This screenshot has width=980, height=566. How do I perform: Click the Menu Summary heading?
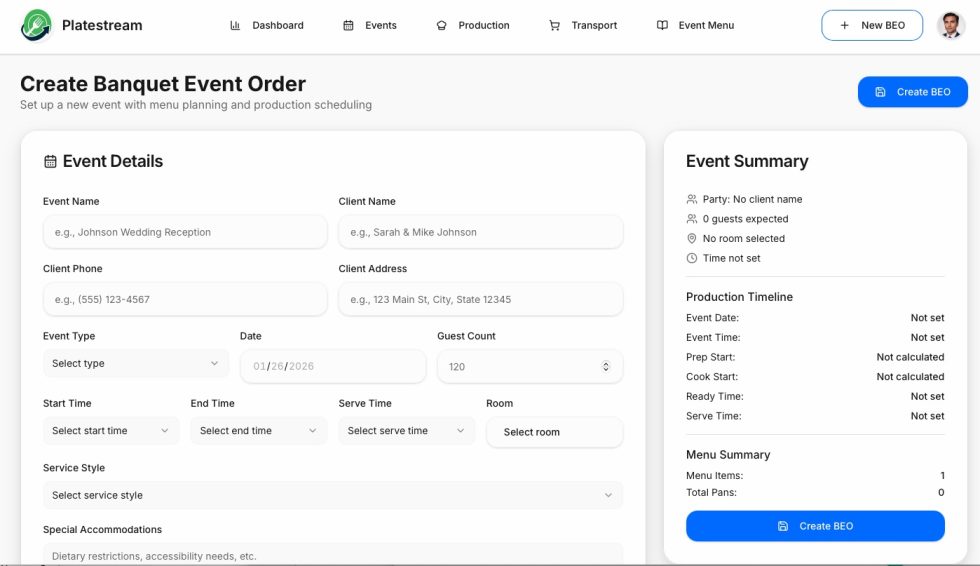(728, 455)
